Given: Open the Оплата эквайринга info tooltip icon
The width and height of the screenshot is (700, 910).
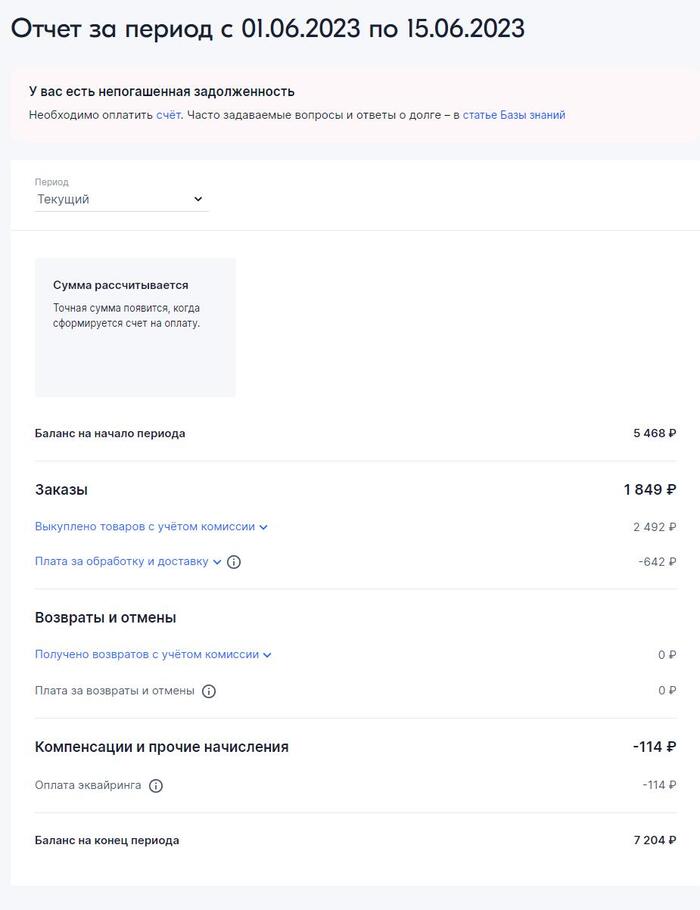Looking at the screenshot, I should pyautogui.click(x=156, y=786).
